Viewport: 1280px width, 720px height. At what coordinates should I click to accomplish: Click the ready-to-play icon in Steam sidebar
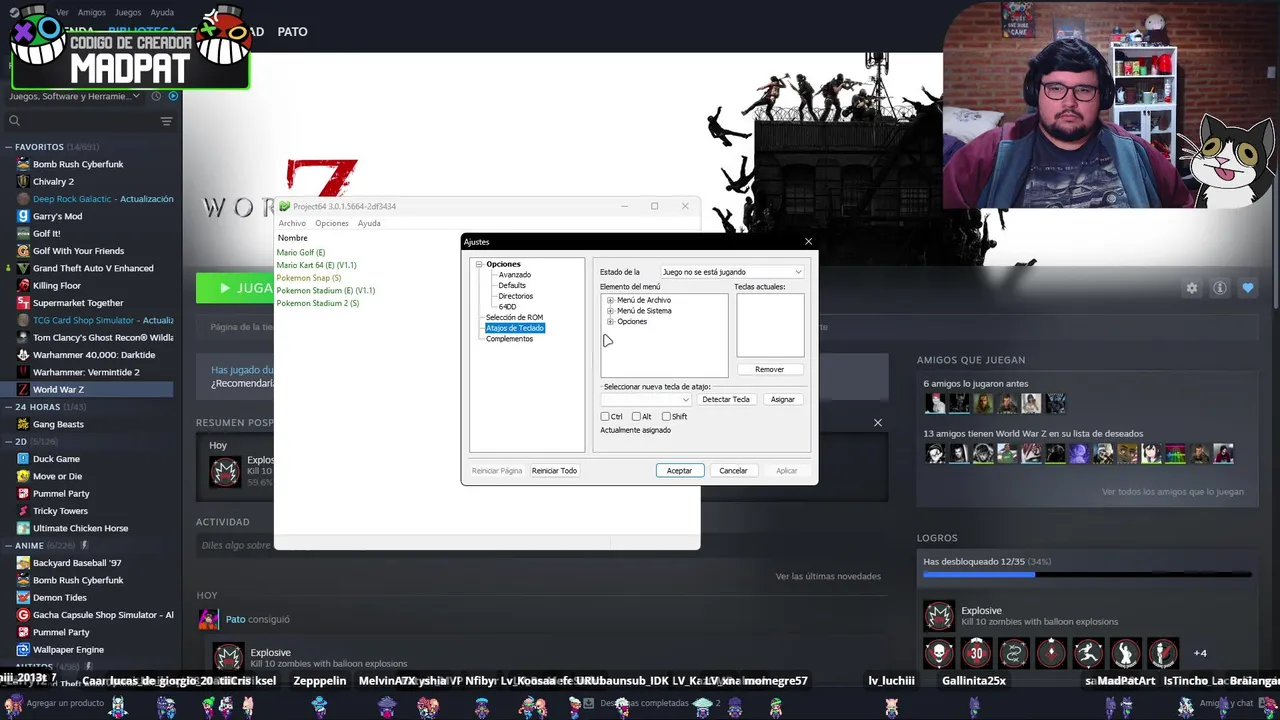[173, 96]
